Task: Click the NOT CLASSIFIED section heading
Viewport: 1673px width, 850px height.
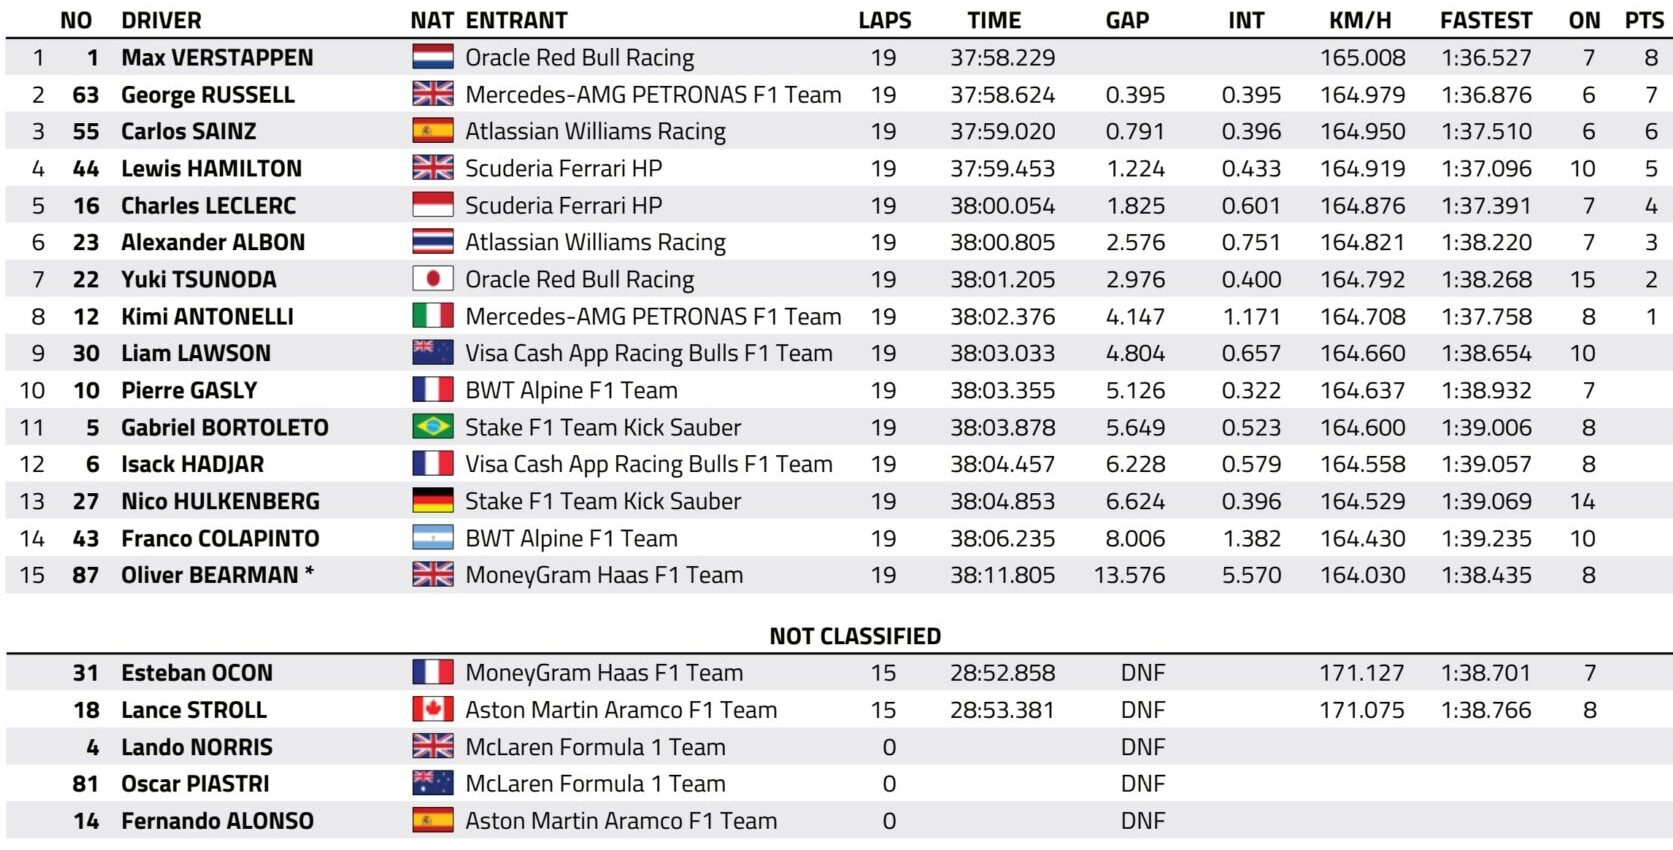Action: [x=855, y=636]
